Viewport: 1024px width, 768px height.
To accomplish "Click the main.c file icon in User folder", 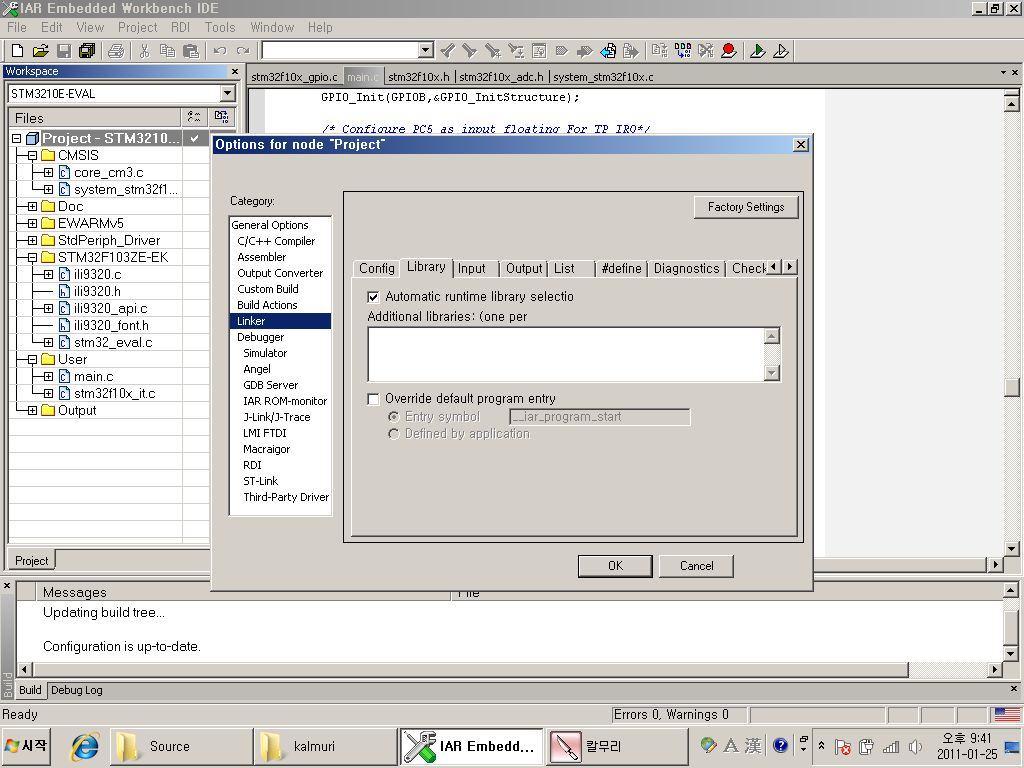I will coord(64,376).
